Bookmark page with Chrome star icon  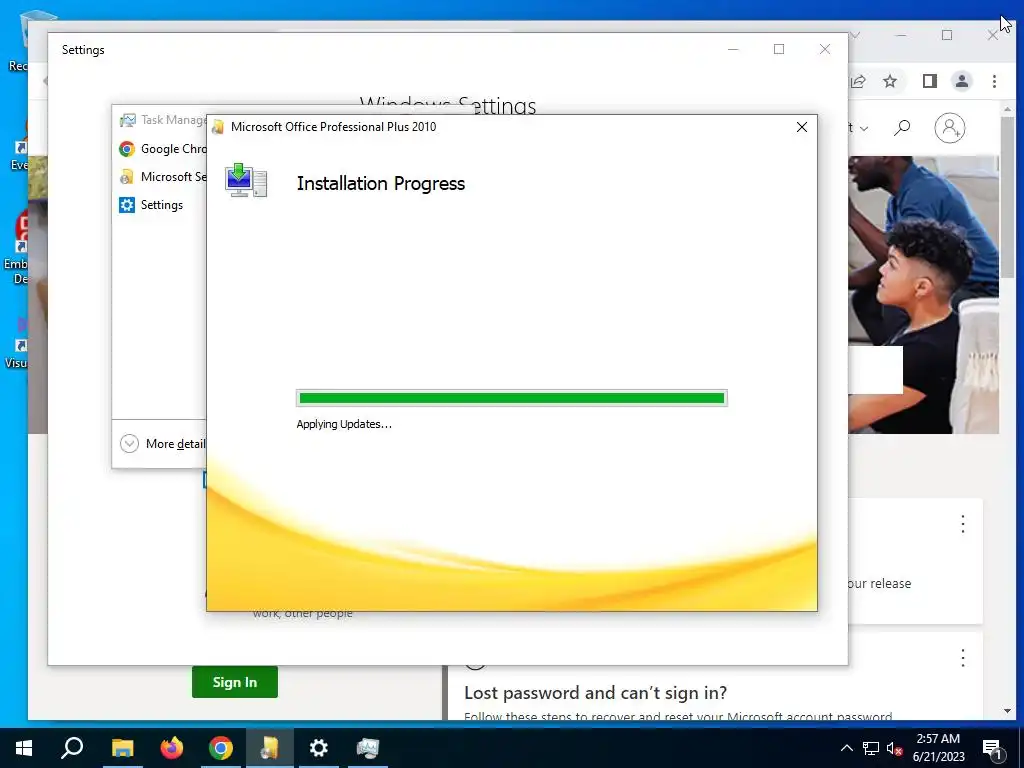(889, 81)
